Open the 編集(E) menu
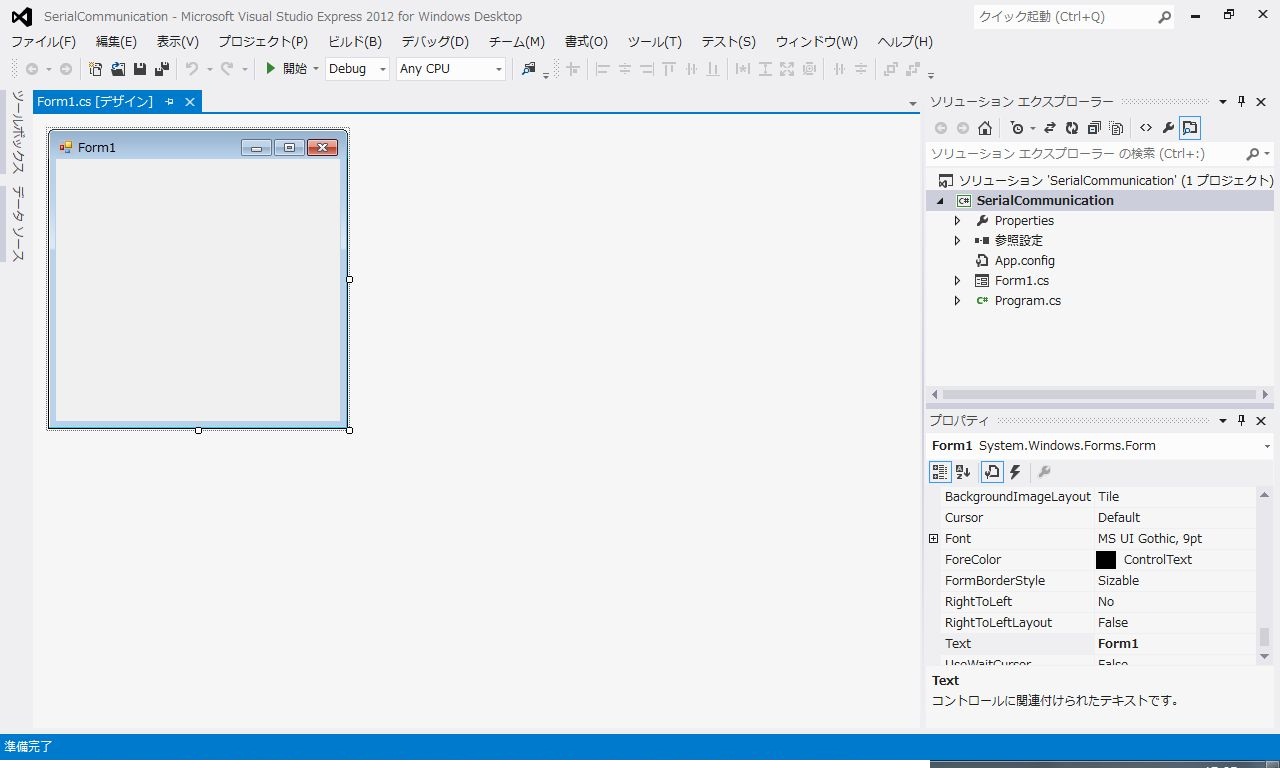 116,42
